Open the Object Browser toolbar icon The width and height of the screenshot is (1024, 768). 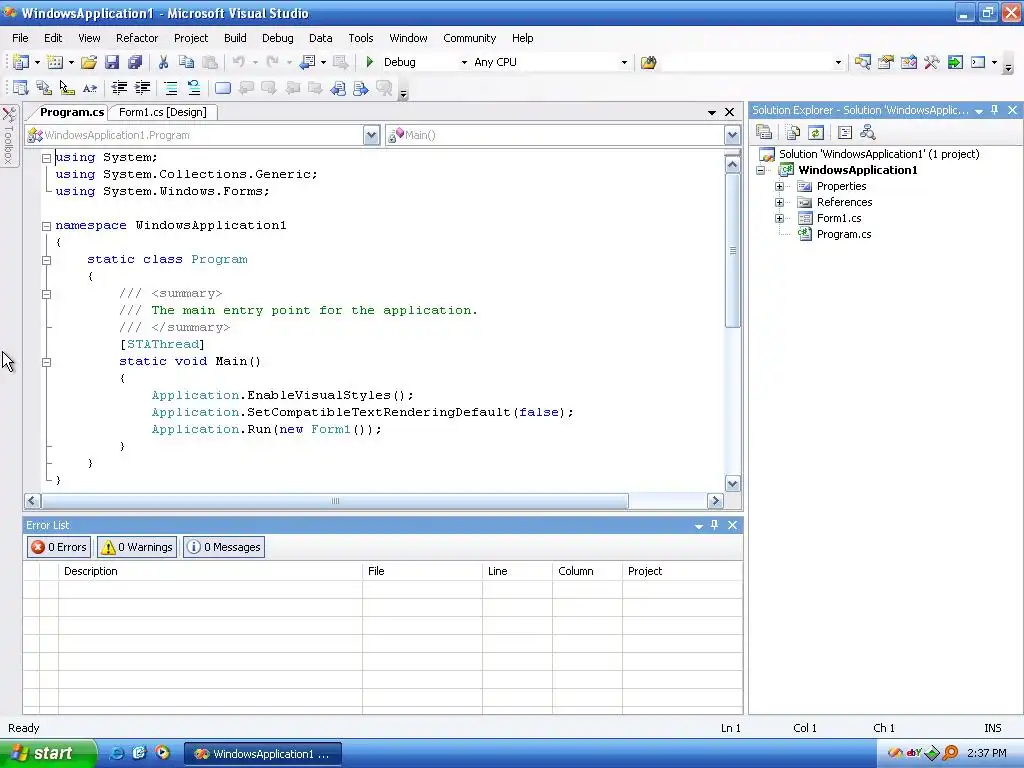[908, 62]
